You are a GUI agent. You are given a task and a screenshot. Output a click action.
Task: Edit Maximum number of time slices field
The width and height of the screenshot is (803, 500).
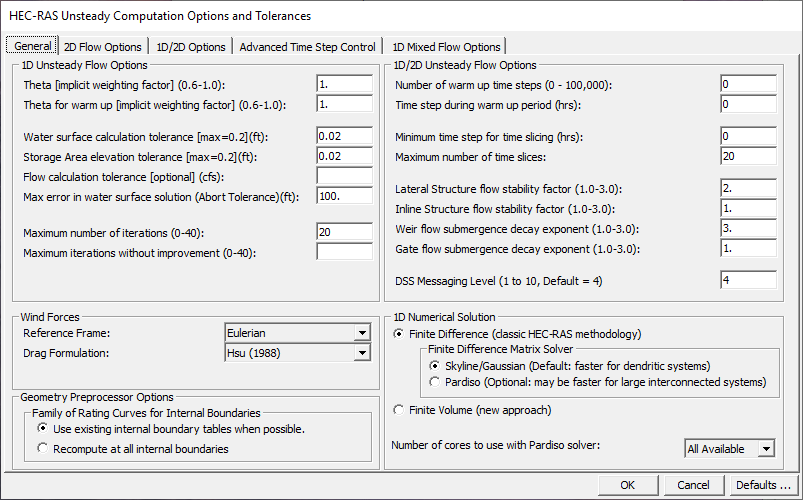[748, 156]
